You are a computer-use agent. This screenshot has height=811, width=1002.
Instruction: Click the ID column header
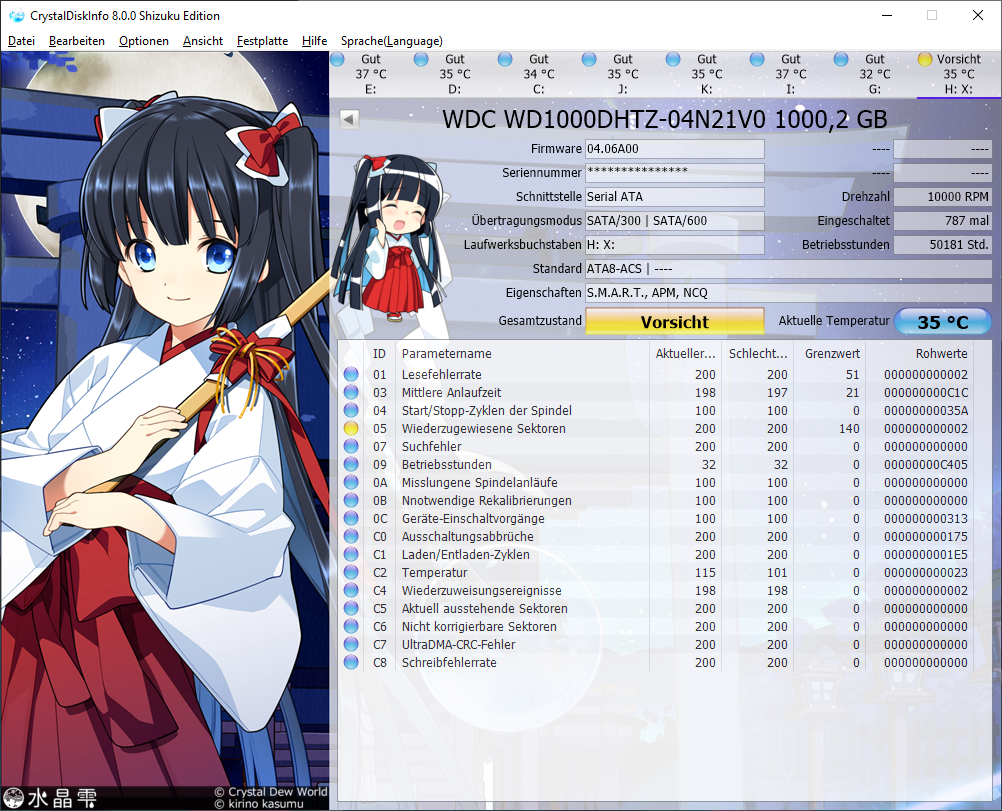click(380, 353)
